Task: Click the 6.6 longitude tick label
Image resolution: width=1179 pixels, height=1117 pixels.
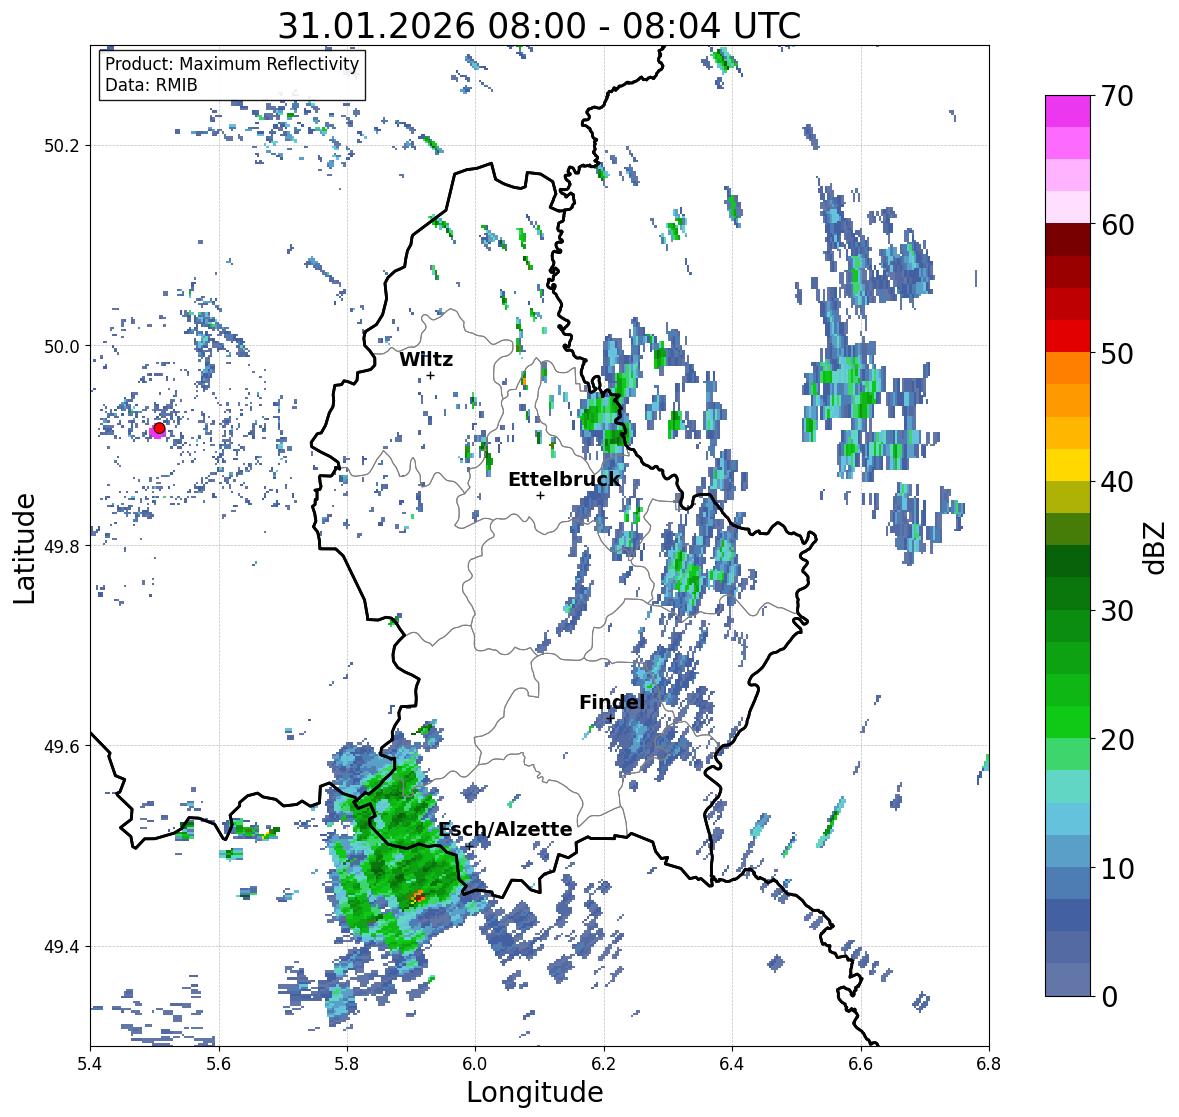Action: pyautogui.click(x=861, y=1064)
